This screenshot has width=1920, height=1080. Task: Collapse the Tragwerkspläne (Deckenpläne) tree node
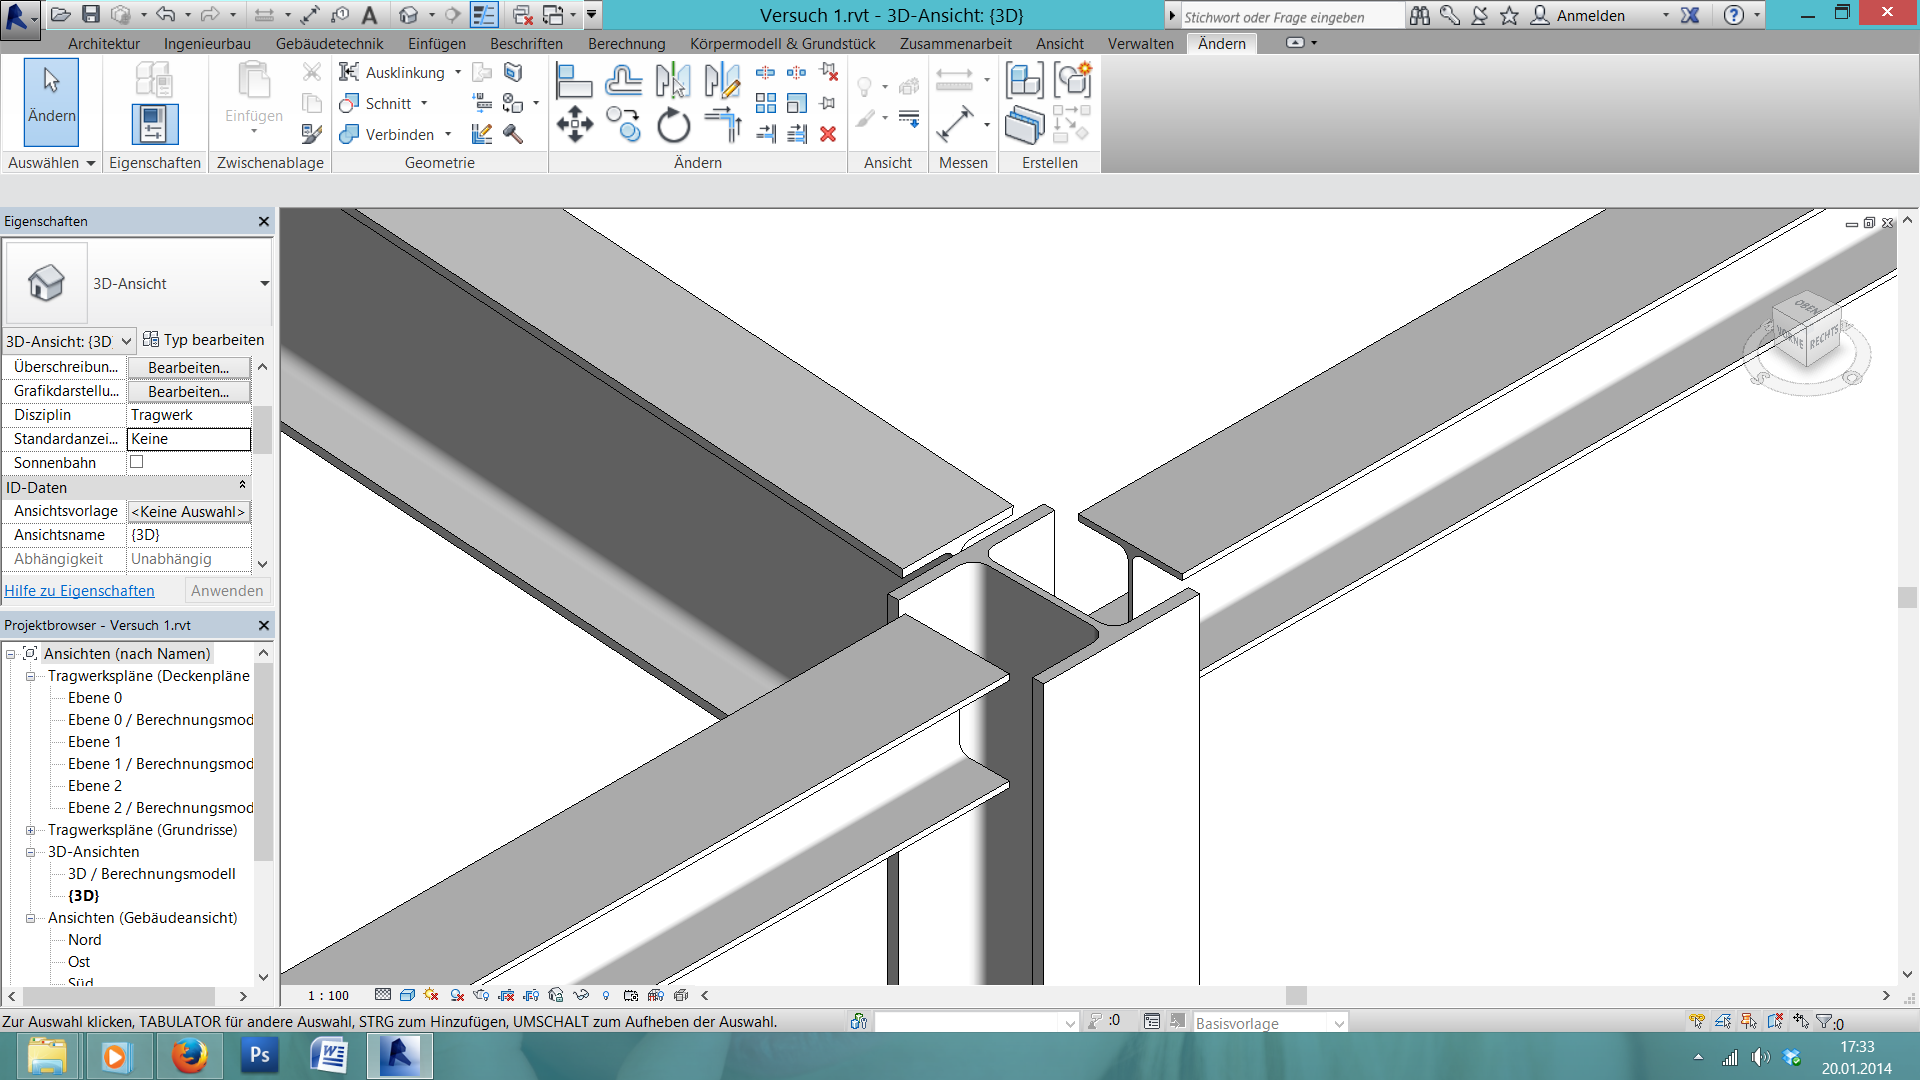(30, 676)
